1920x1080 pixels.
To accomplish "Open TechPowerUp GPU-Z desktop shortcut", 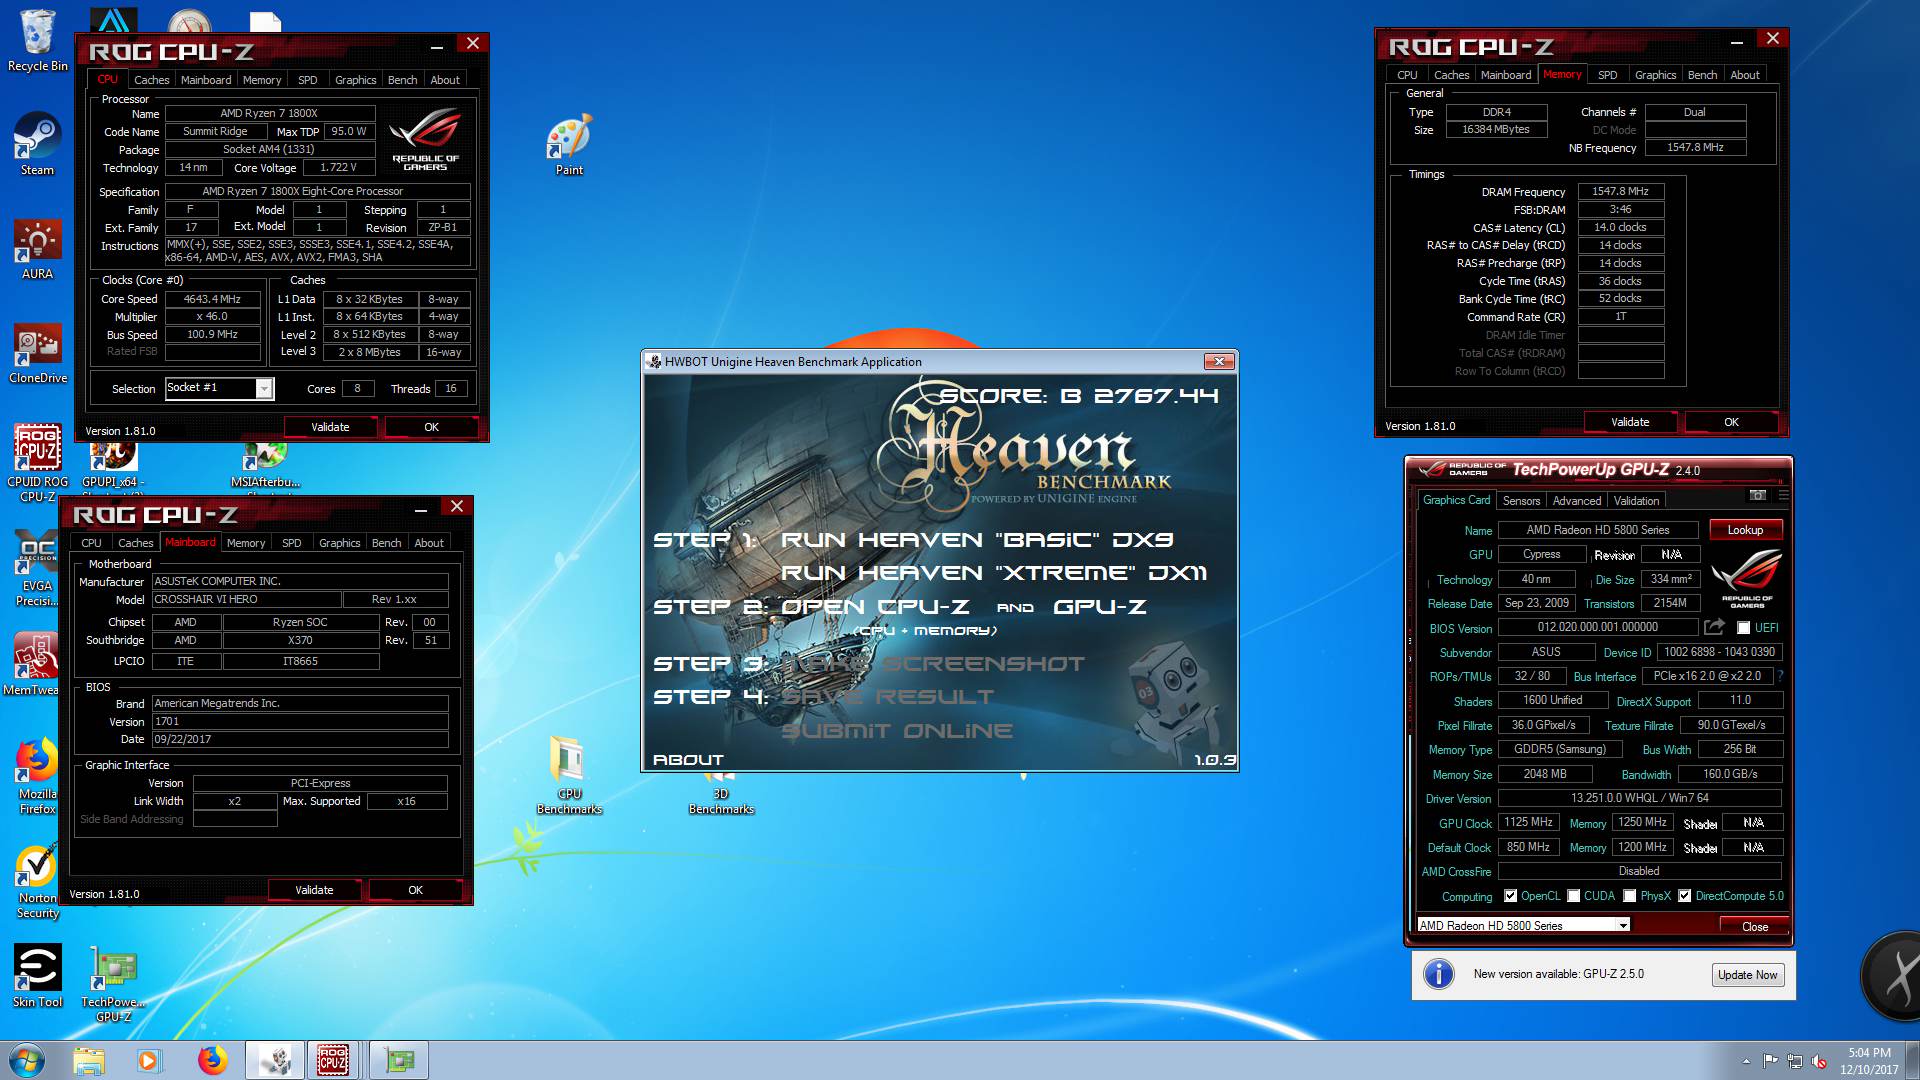I will (x=113, y=984).
